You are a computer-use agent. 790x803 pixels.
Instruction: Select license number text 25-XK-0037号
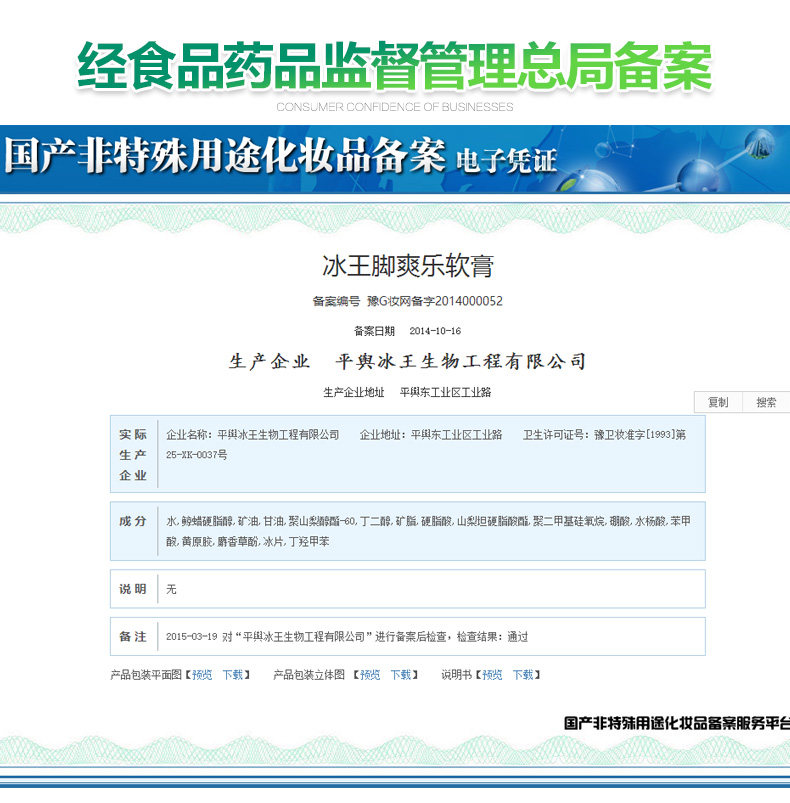point(197,454)
